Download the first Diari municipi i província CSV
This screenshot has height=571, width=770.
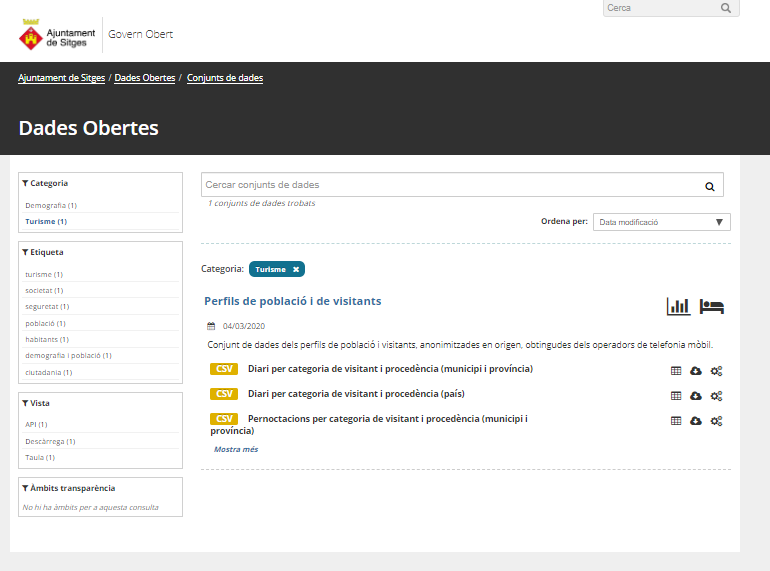696,370
